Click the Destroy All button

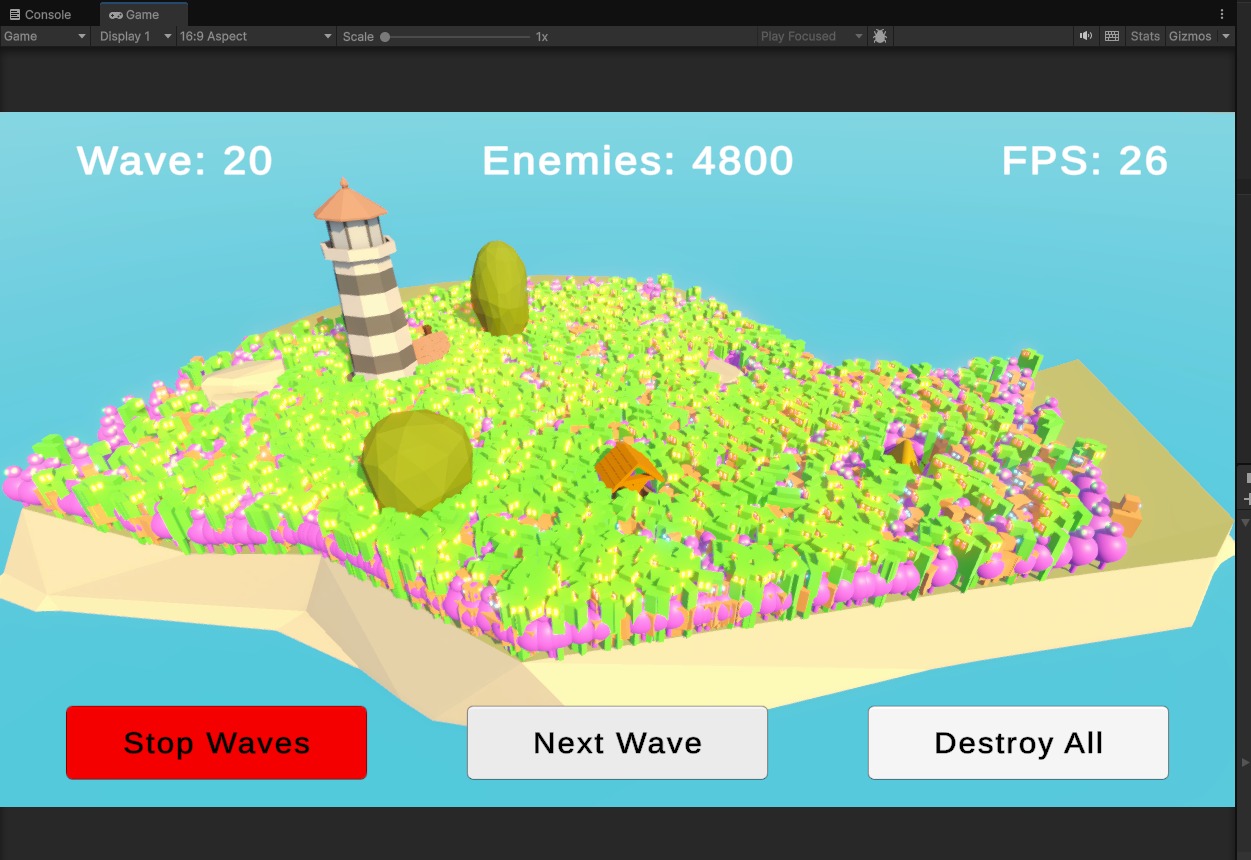coord(1018,743)
